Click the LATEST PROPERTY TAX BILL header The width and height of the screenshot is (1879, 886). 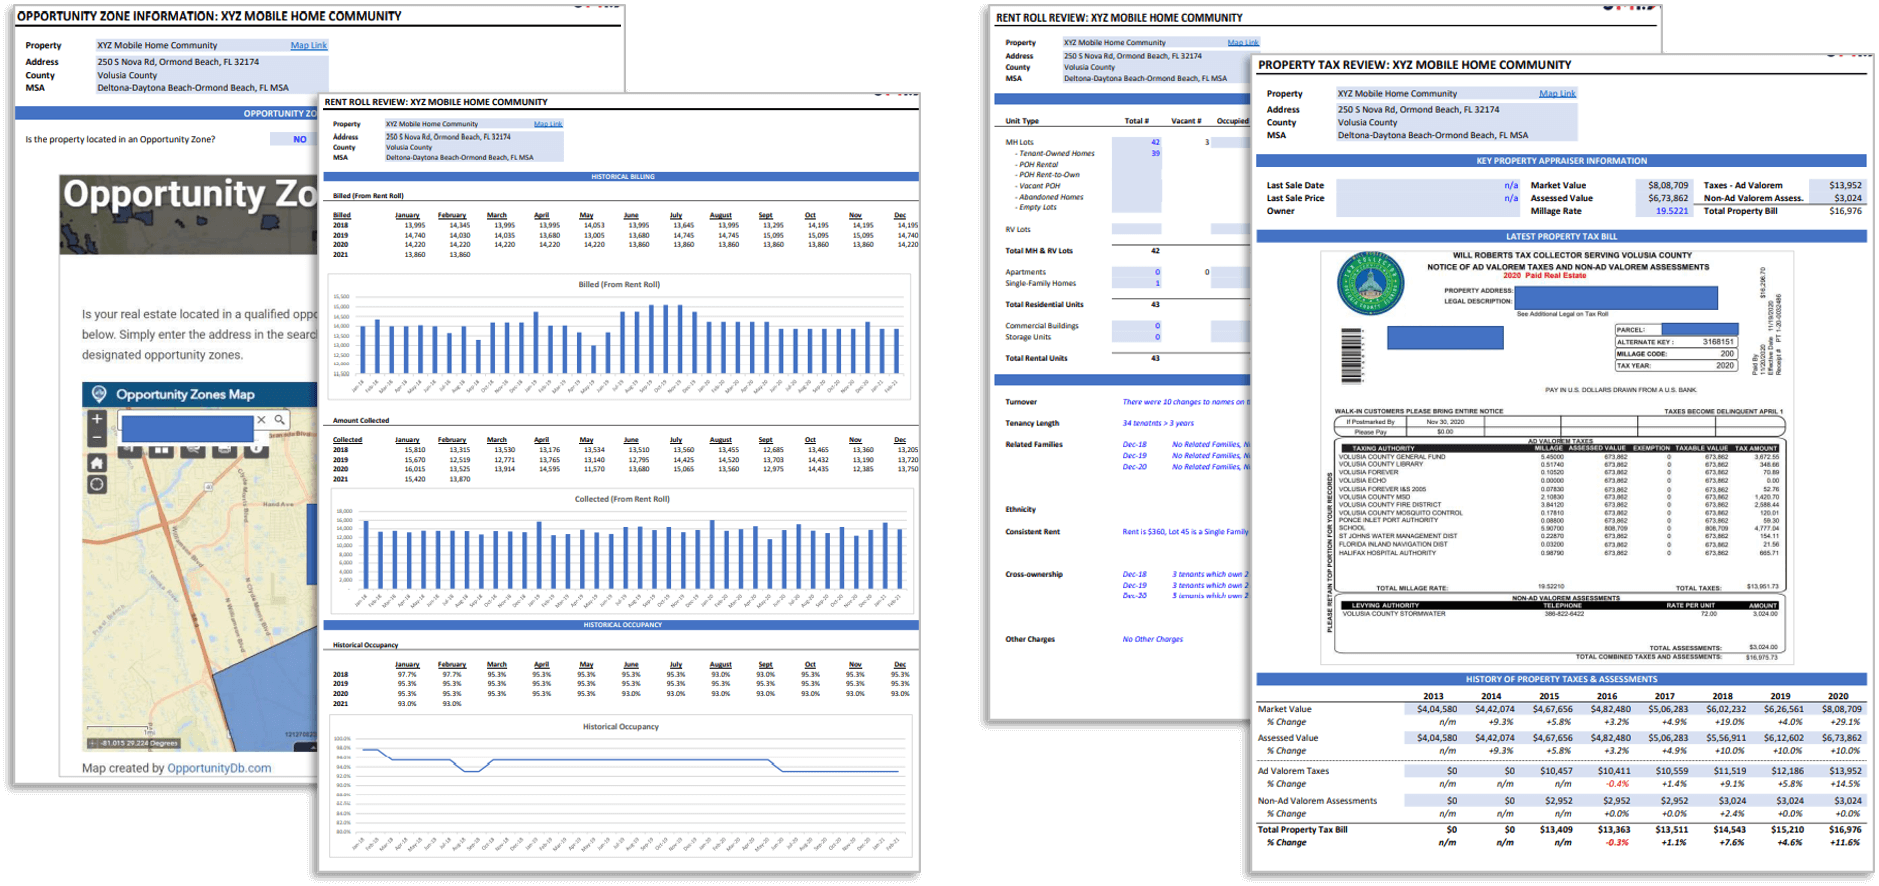pyautogui.click(x=1561, y=236)
